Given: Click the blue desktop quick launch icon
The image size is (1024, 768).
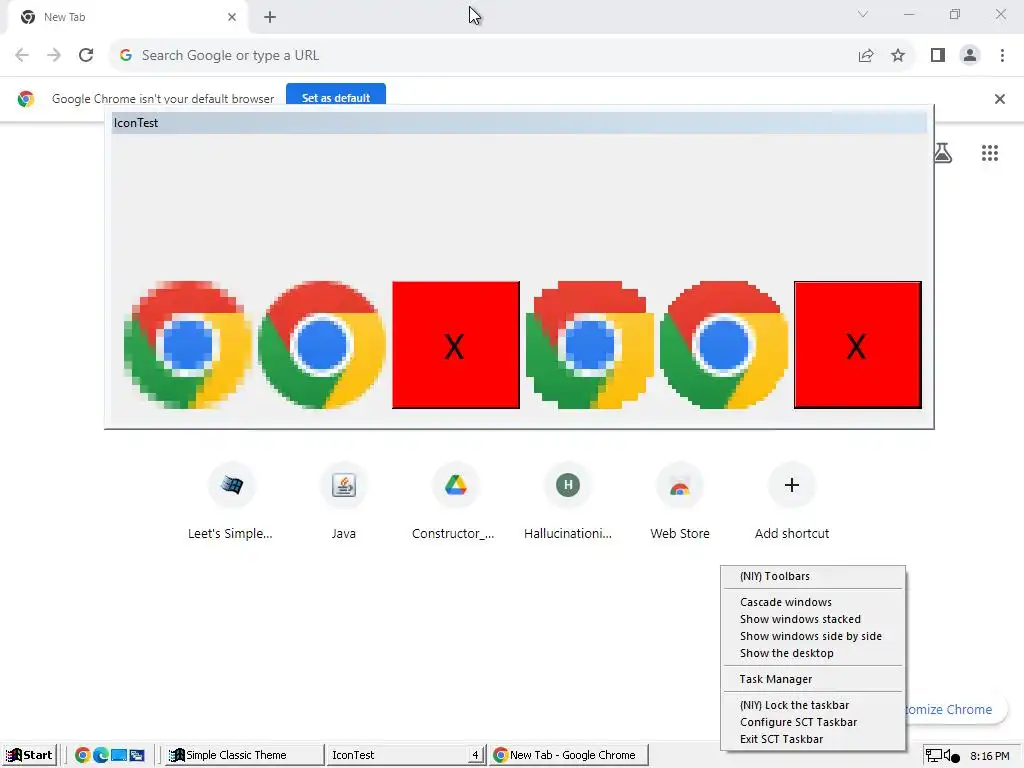Looking at the screenshot, I should coord(119,755).
